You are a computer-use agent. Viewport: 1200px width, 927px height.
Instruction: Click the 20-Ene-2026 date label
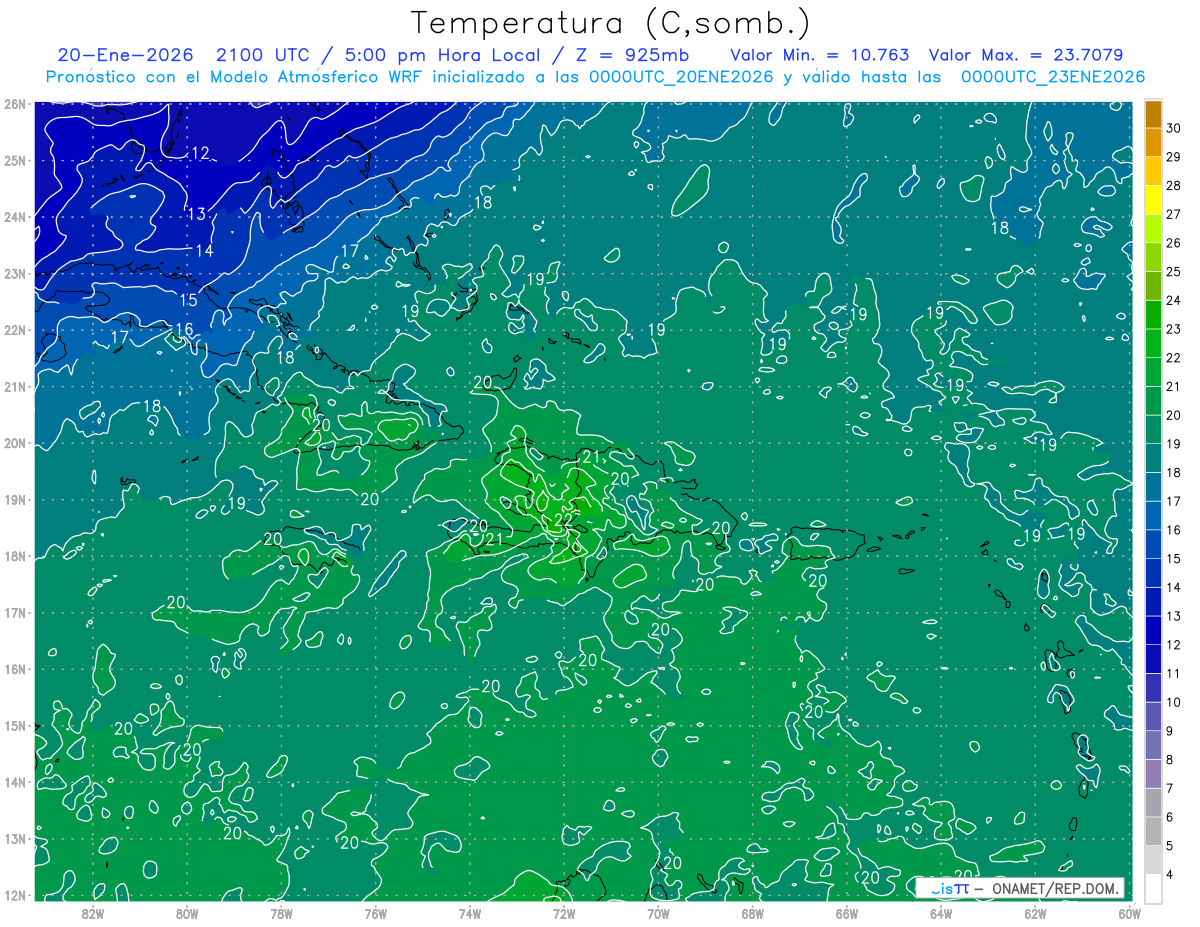pos(119,55)
